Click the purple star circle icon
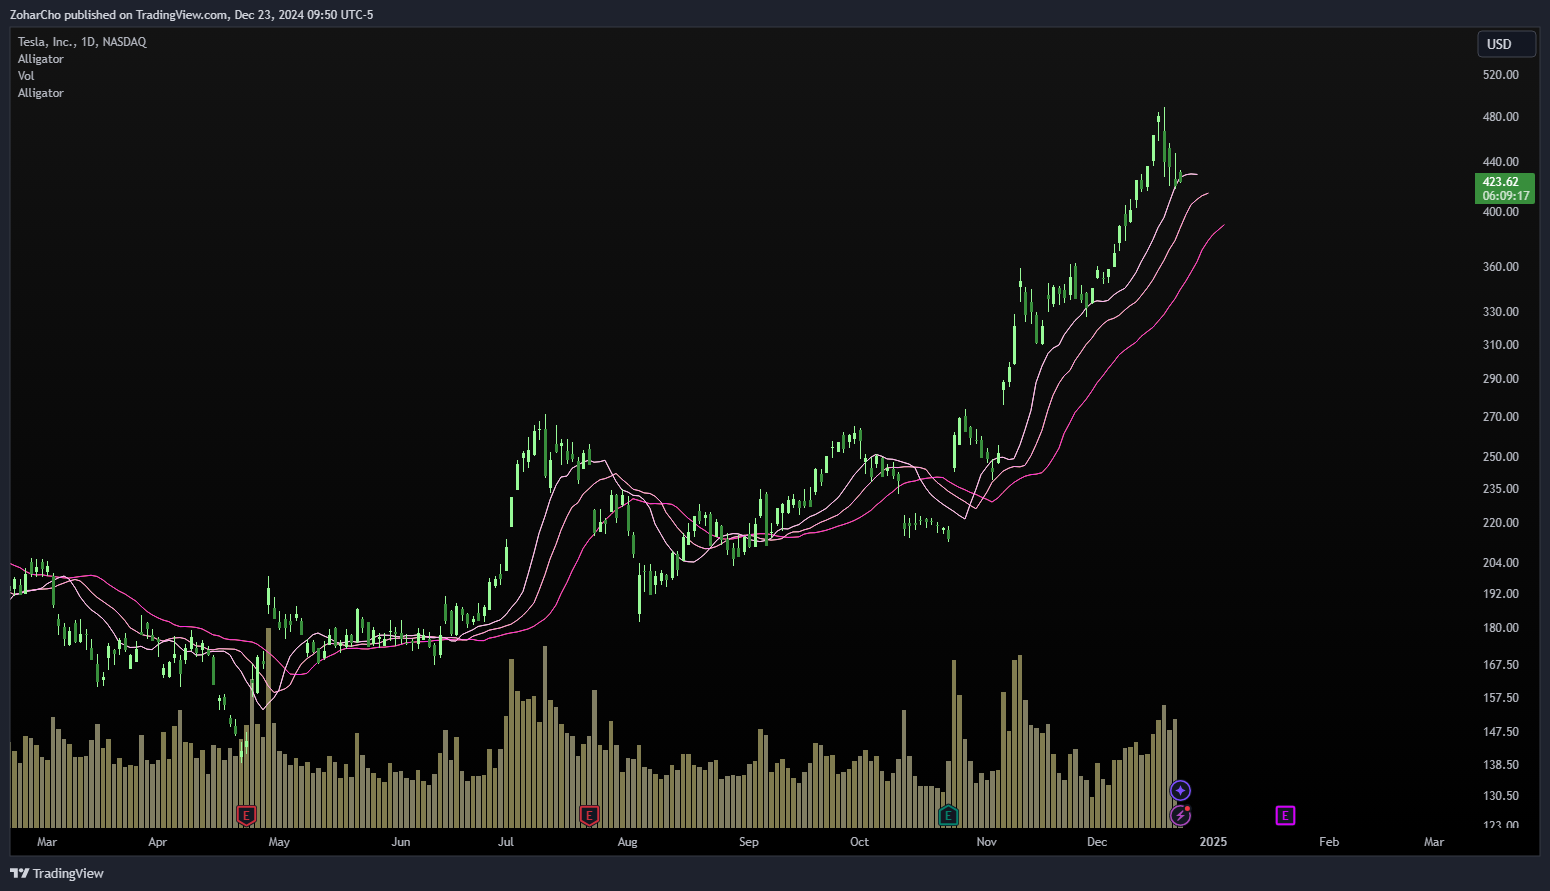This screenshot has height=891, width=1550. [1180, 791]
